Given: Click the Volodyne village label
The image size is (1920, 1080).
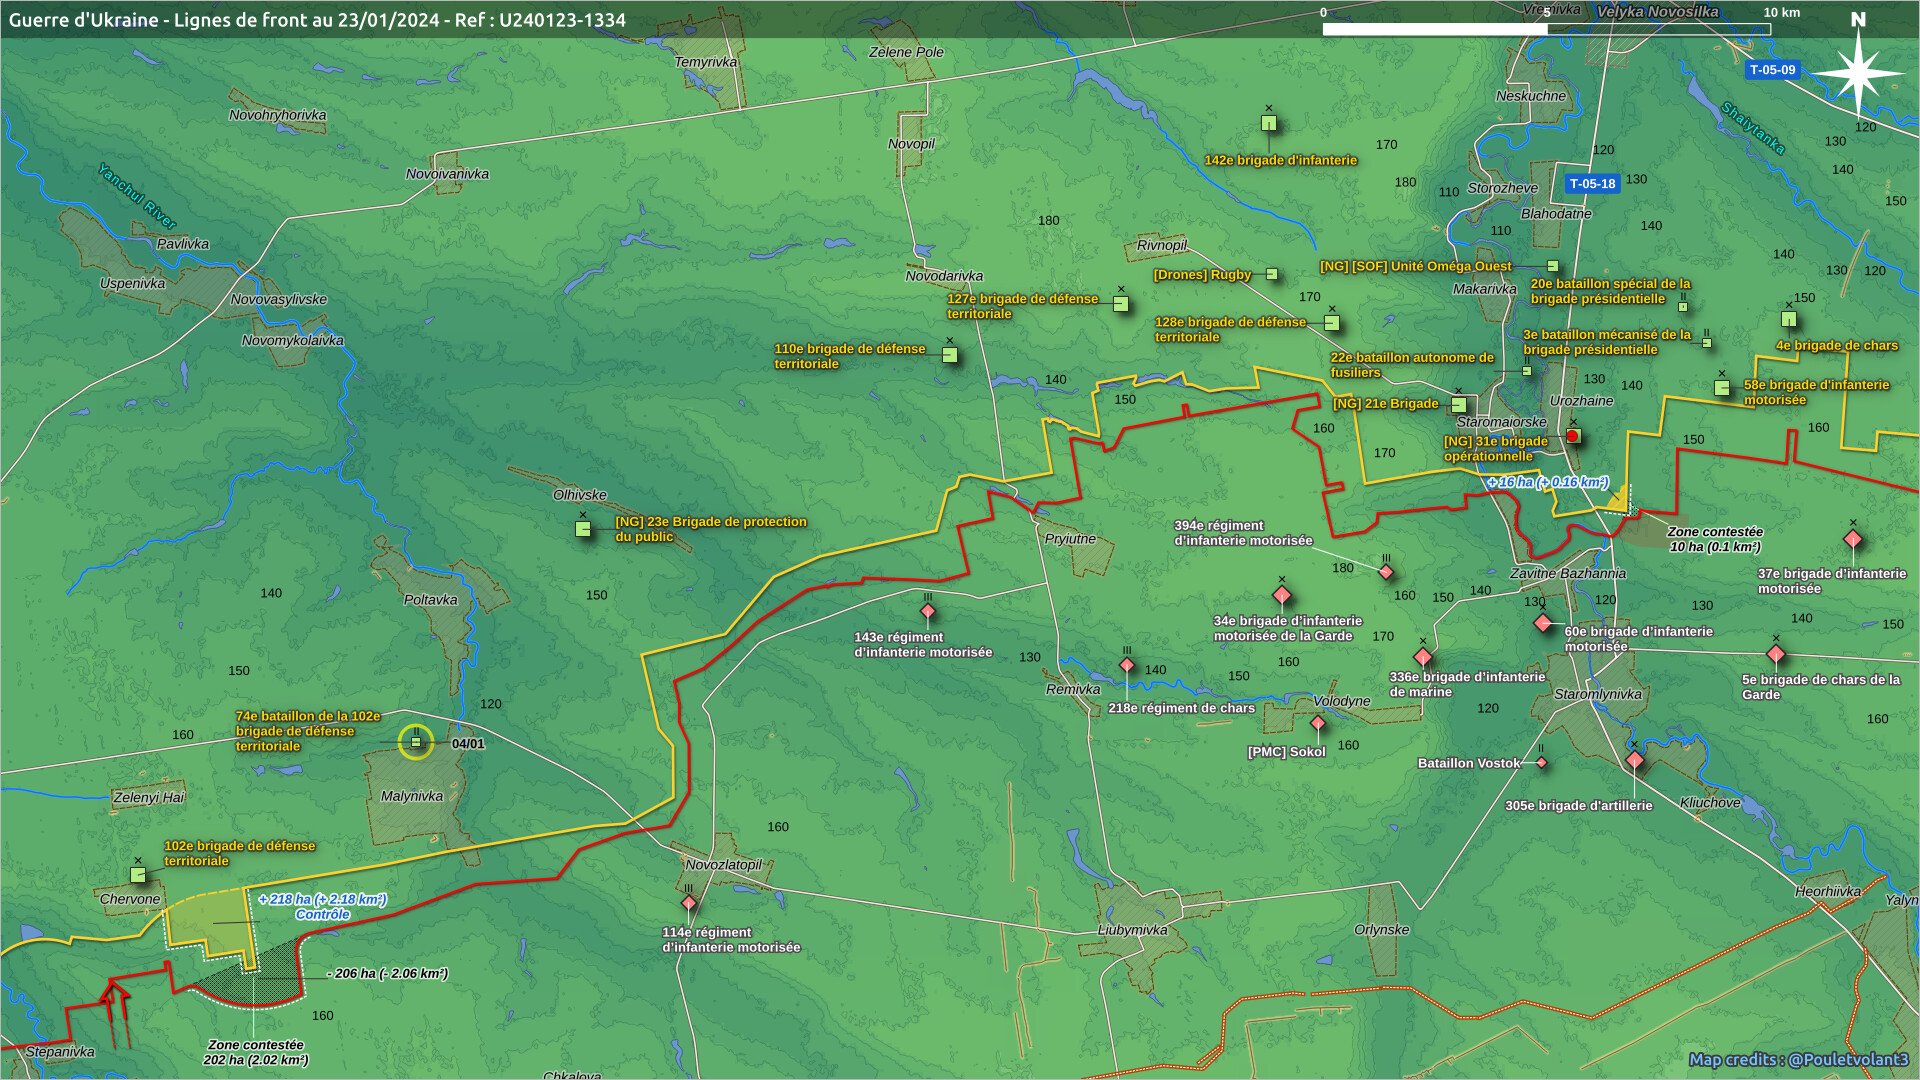Looking at the screenshot, I should click(1342, 702).
